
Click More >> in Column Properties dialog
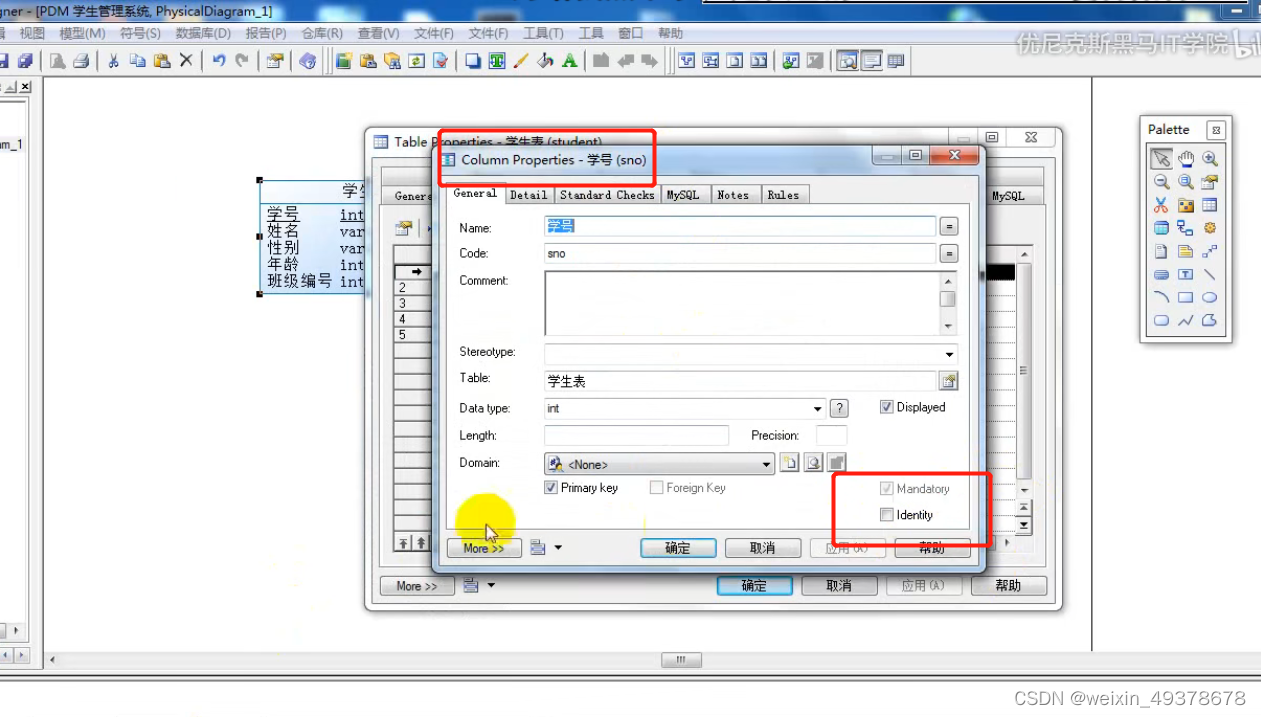(x=484, y=548)
